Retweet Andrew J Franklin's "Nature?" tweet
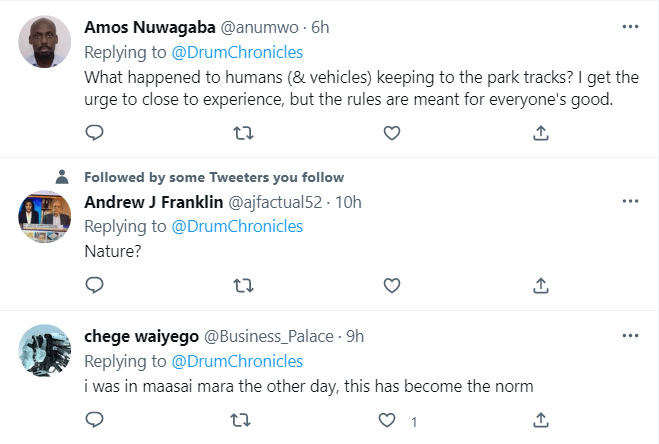Image resolution: width=659 pixels, height=444 pixels. tap(242, 285)
